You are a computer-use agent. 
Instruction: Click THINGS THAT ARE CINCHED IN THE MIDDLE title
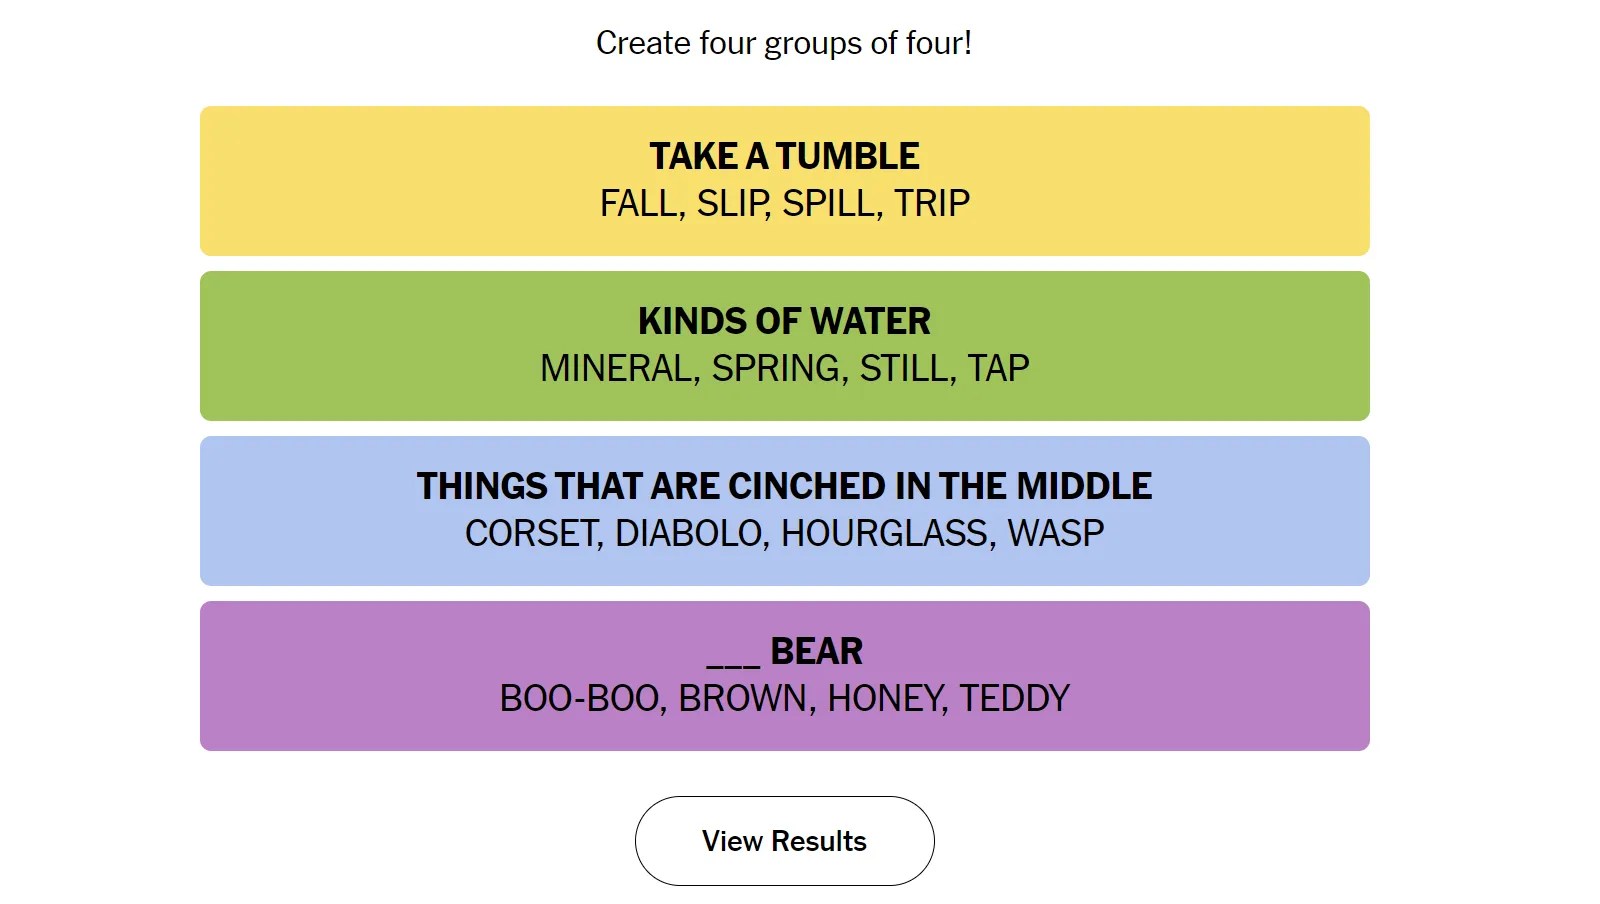[784, 486]
